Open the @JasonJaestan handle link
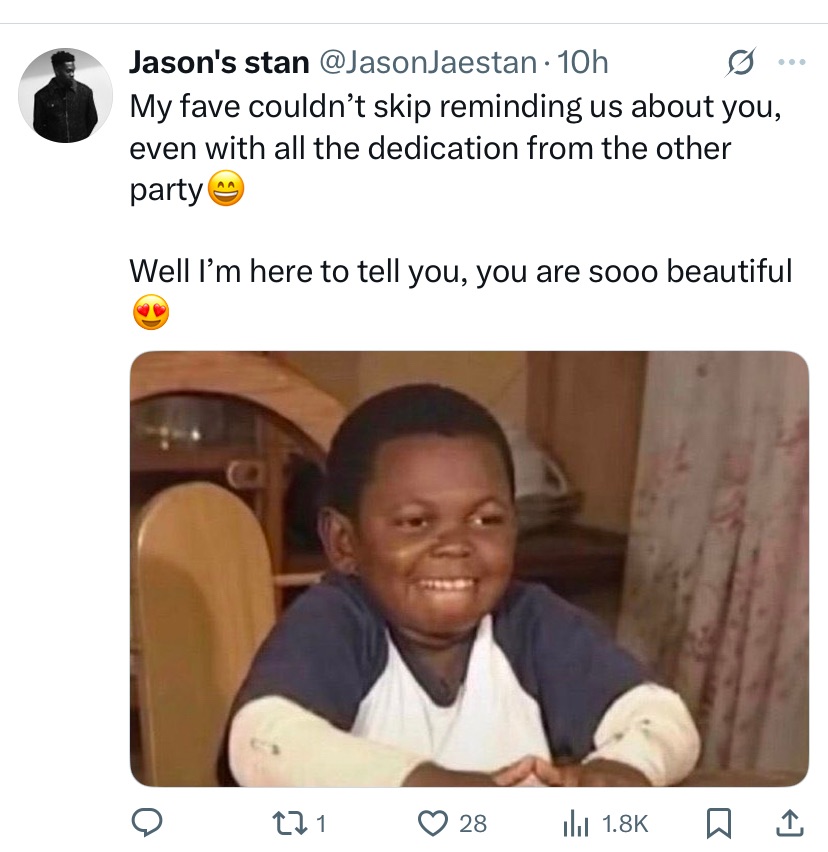The image size is (828, 852). [x=428, y=62]
